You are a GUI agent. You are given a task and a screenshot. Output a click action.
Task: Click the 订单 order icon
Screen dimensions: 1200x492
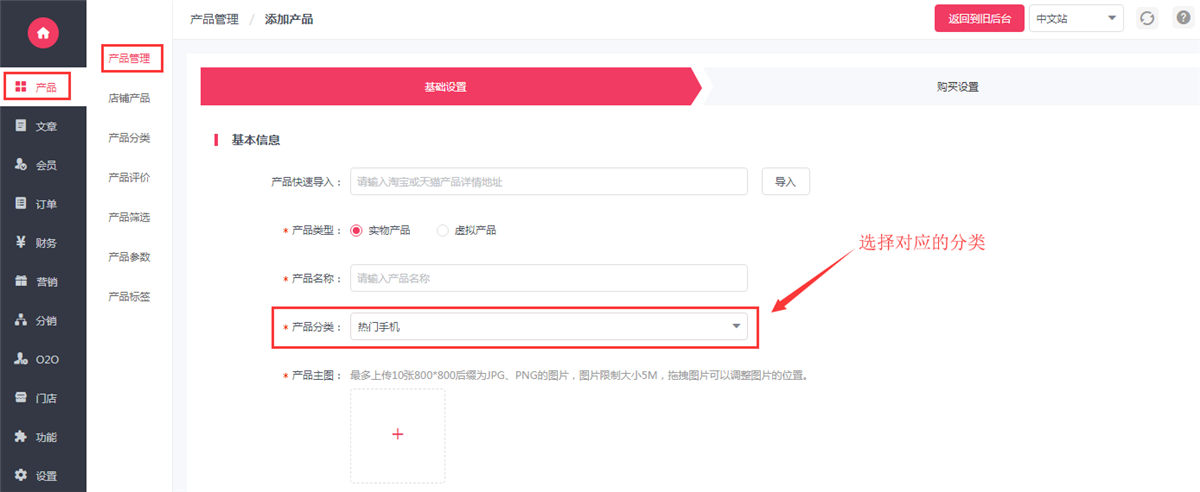point(21,204)
